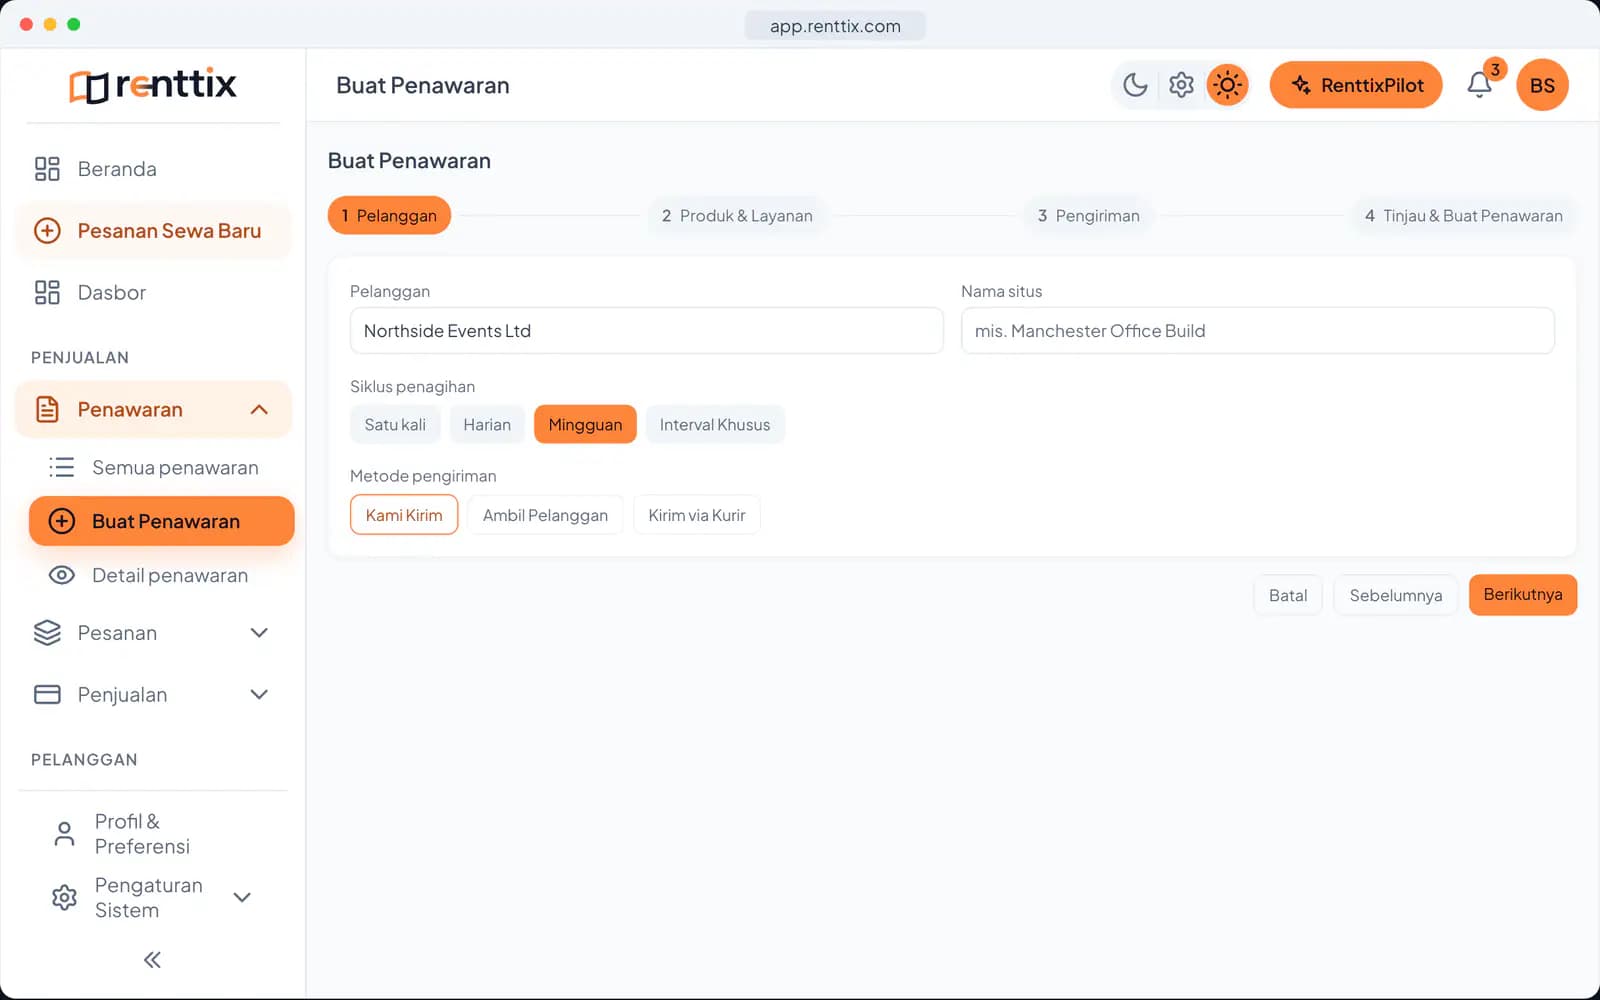Image resolution: width=1600 pixels, height=1000 pixels.
Task: Click Penjualan card icon
Action: pos(47,694)
